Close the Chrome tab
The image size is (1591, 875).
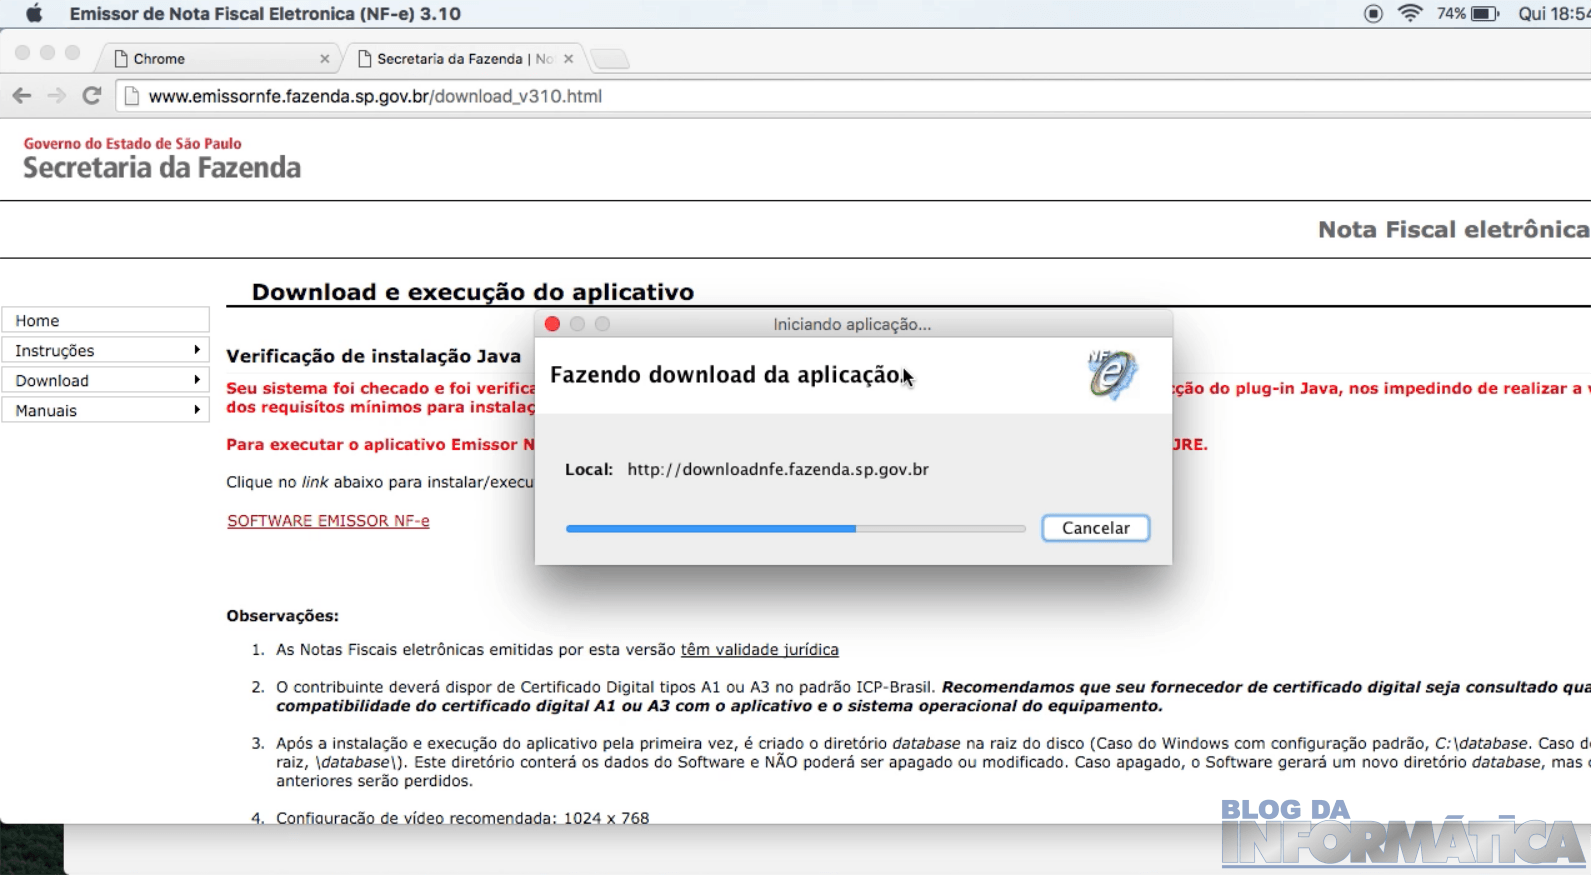click(x=325, y=59)
